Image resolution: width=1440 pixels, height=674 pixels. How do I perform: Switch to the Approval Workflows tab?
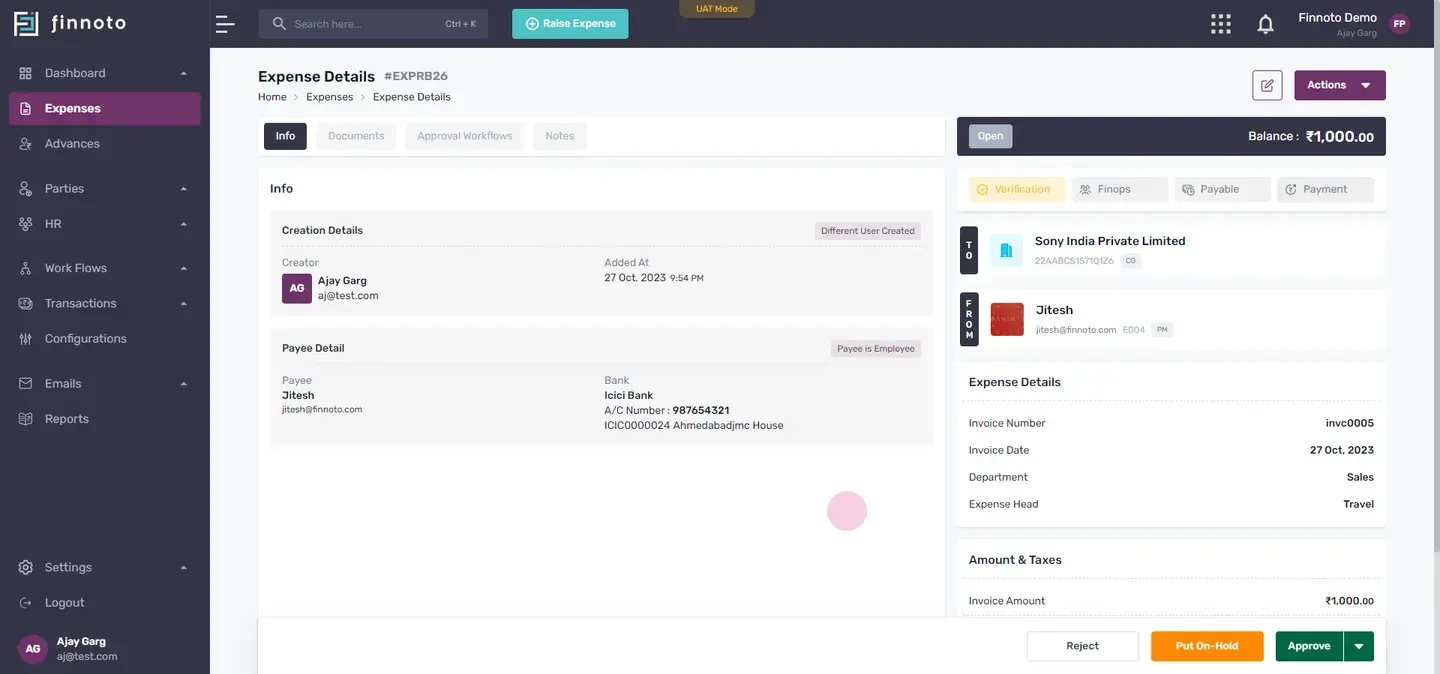(465, 136)
